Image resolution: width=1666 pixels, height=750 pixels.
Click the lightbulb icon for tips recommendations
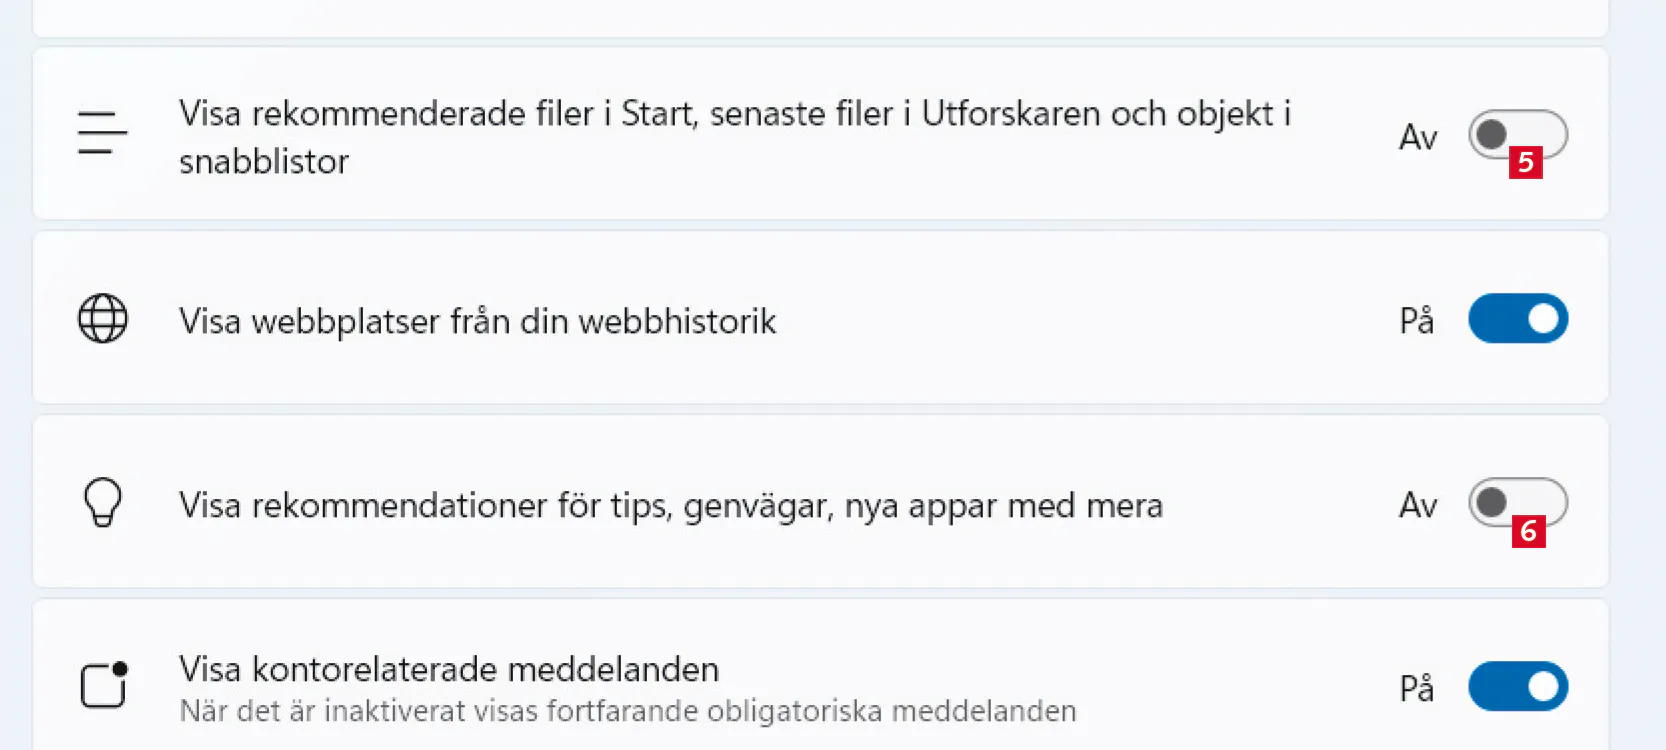pos(103,502)
